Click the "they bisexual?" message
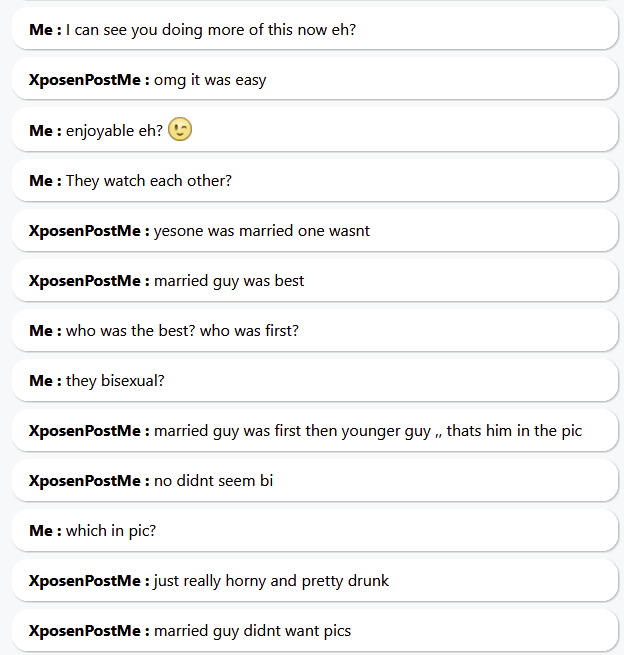 click(115, 381)
